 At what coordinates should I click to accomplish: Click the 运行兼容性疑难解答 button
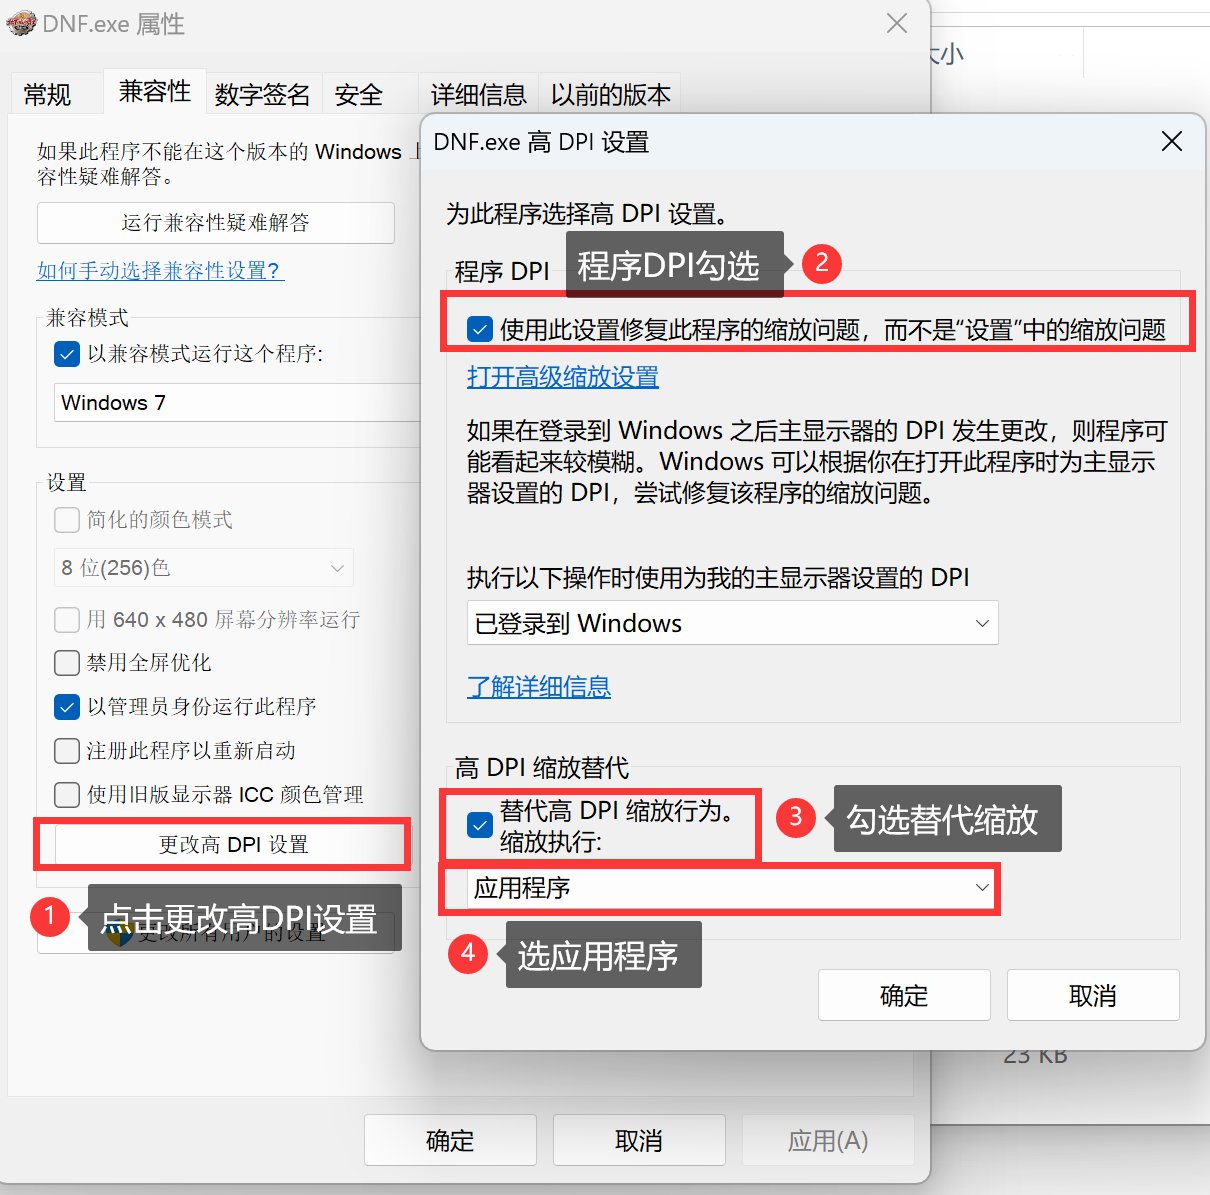pyautogui.click(x=216, y=223)
